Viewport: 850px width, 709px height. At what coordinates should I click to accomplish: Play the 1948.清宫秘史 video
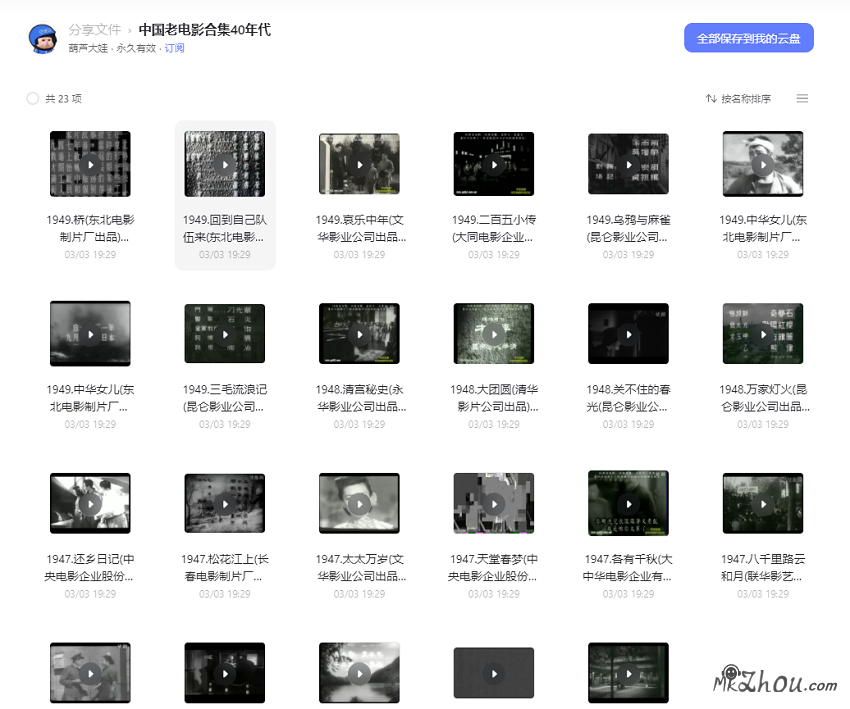coord(359,333)
